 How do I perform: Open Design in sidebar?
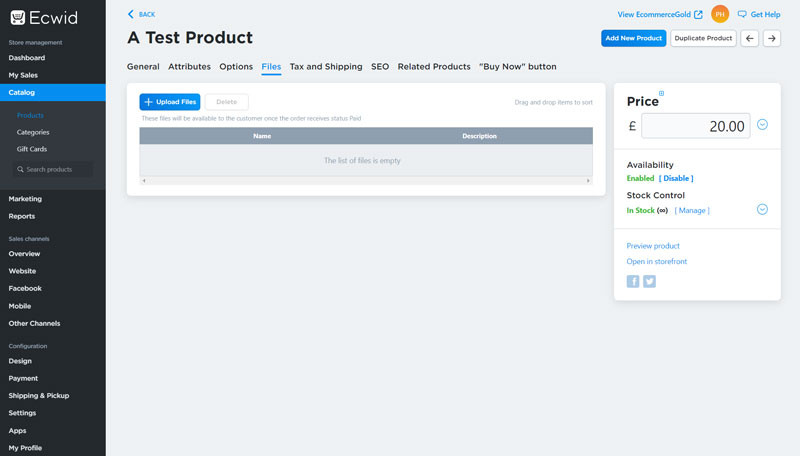tap(20, 361)
